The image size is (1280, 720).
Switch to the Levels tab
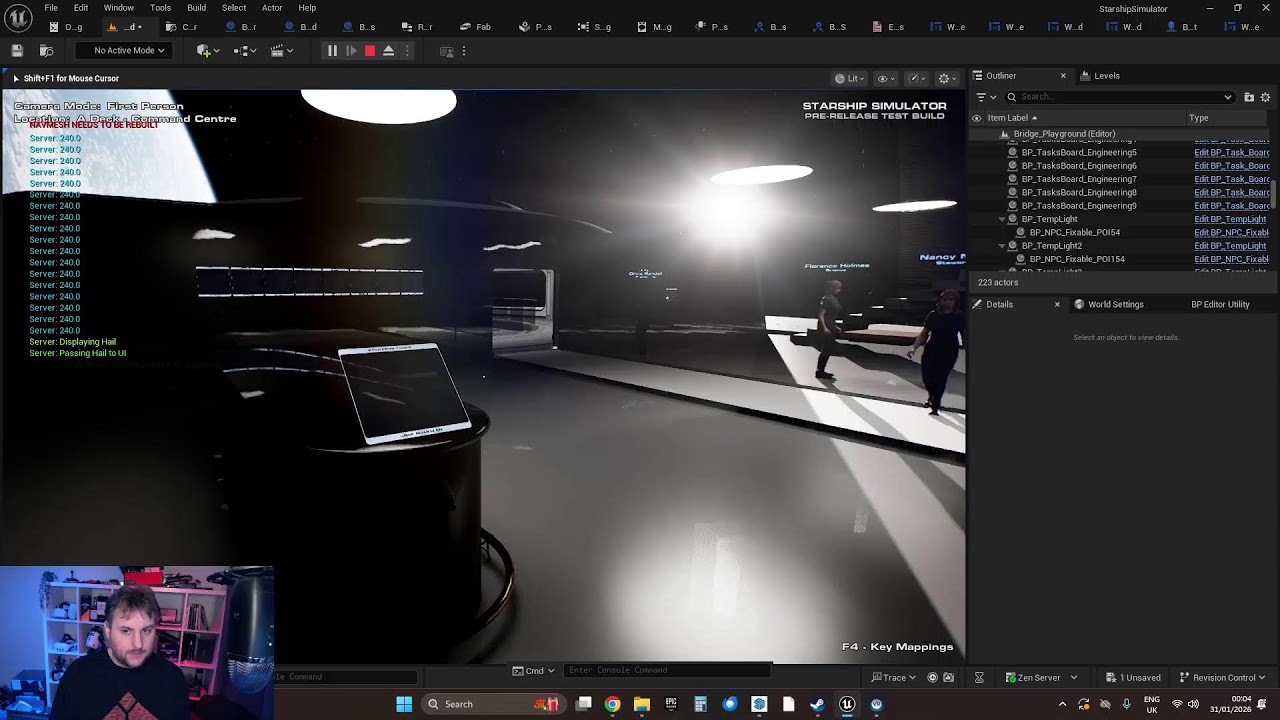[x=1100, y=76]
